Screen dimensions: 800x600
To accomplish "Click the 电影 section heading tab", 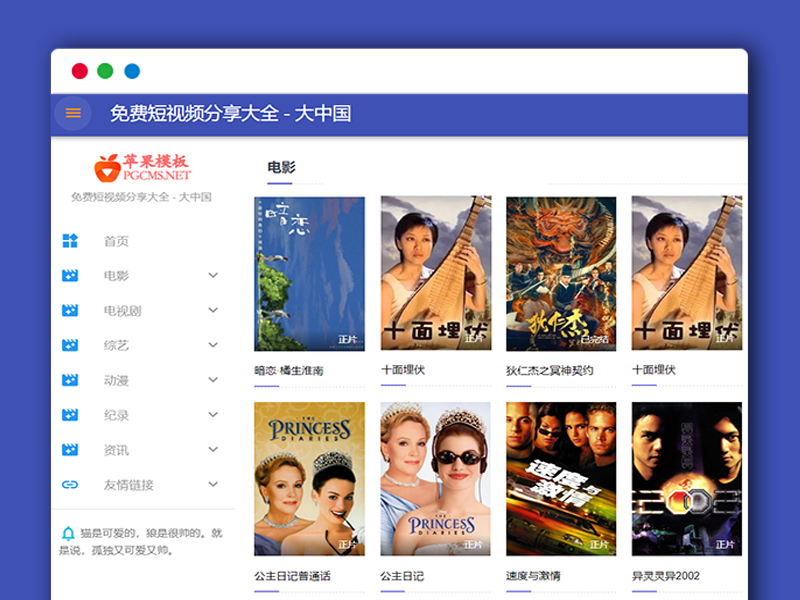I will point(281,167).
